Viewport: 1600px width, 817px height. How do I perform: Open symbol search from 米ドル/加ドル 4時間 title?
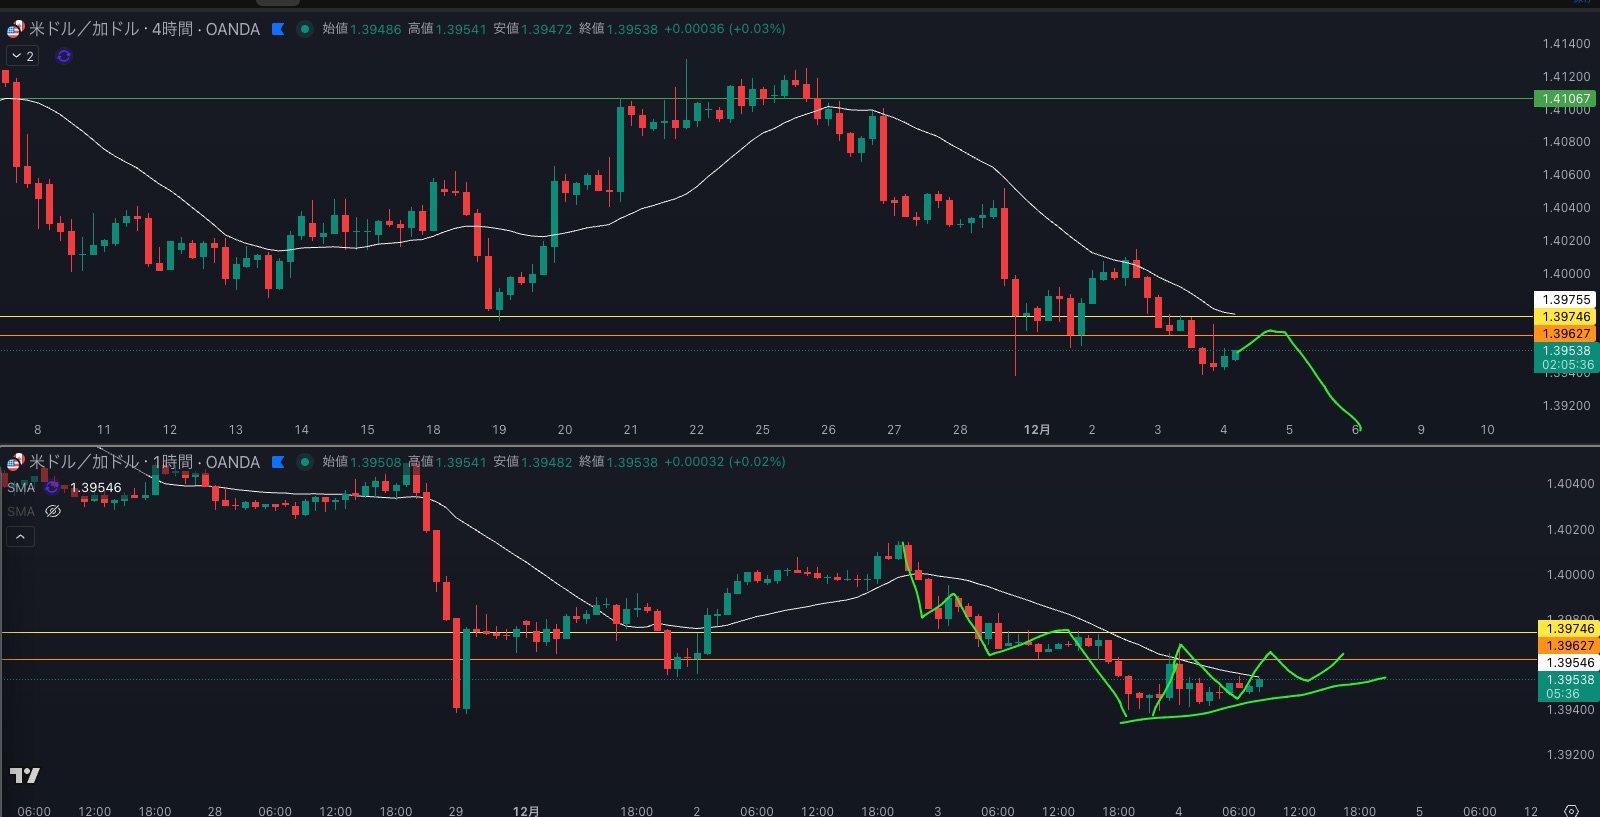[x=144, y=29]
